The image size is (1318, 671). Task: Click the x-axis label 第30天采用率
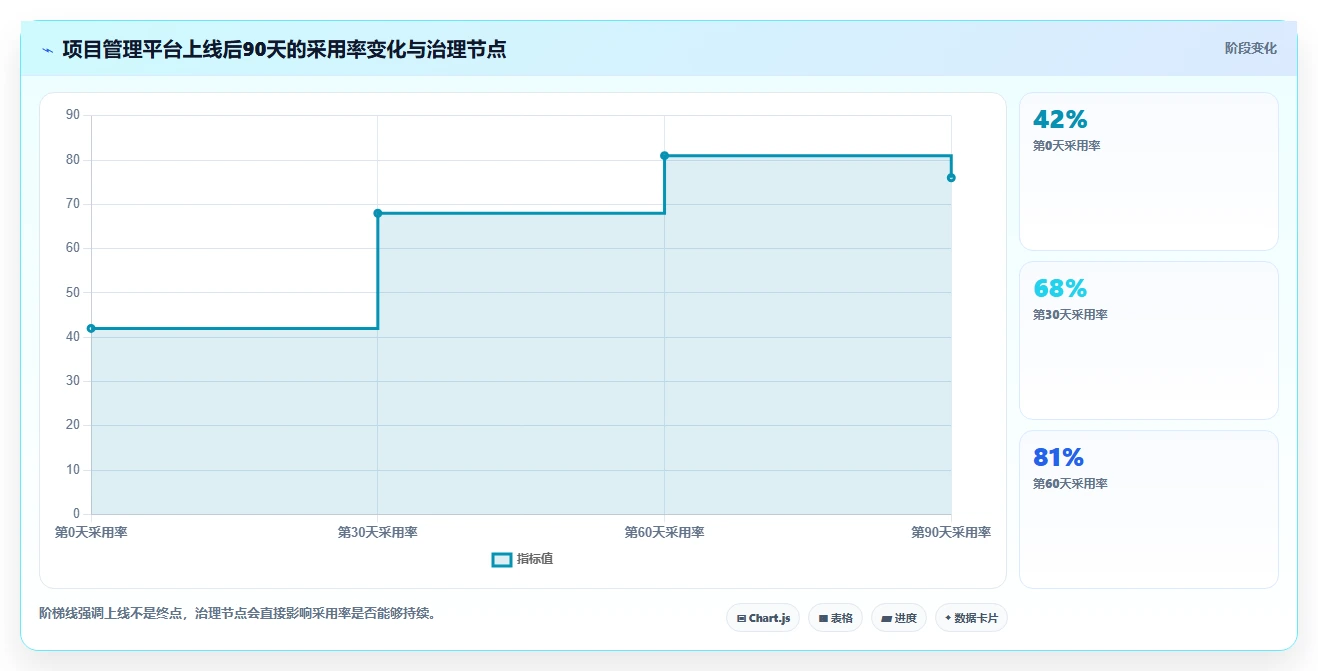point(378,532)
